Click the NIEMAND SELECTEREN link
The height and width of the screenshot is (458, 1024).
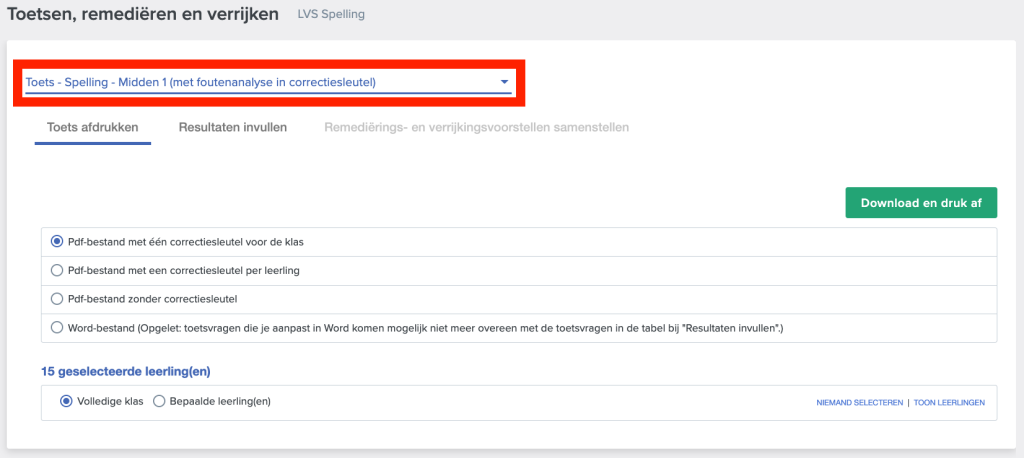859,402
